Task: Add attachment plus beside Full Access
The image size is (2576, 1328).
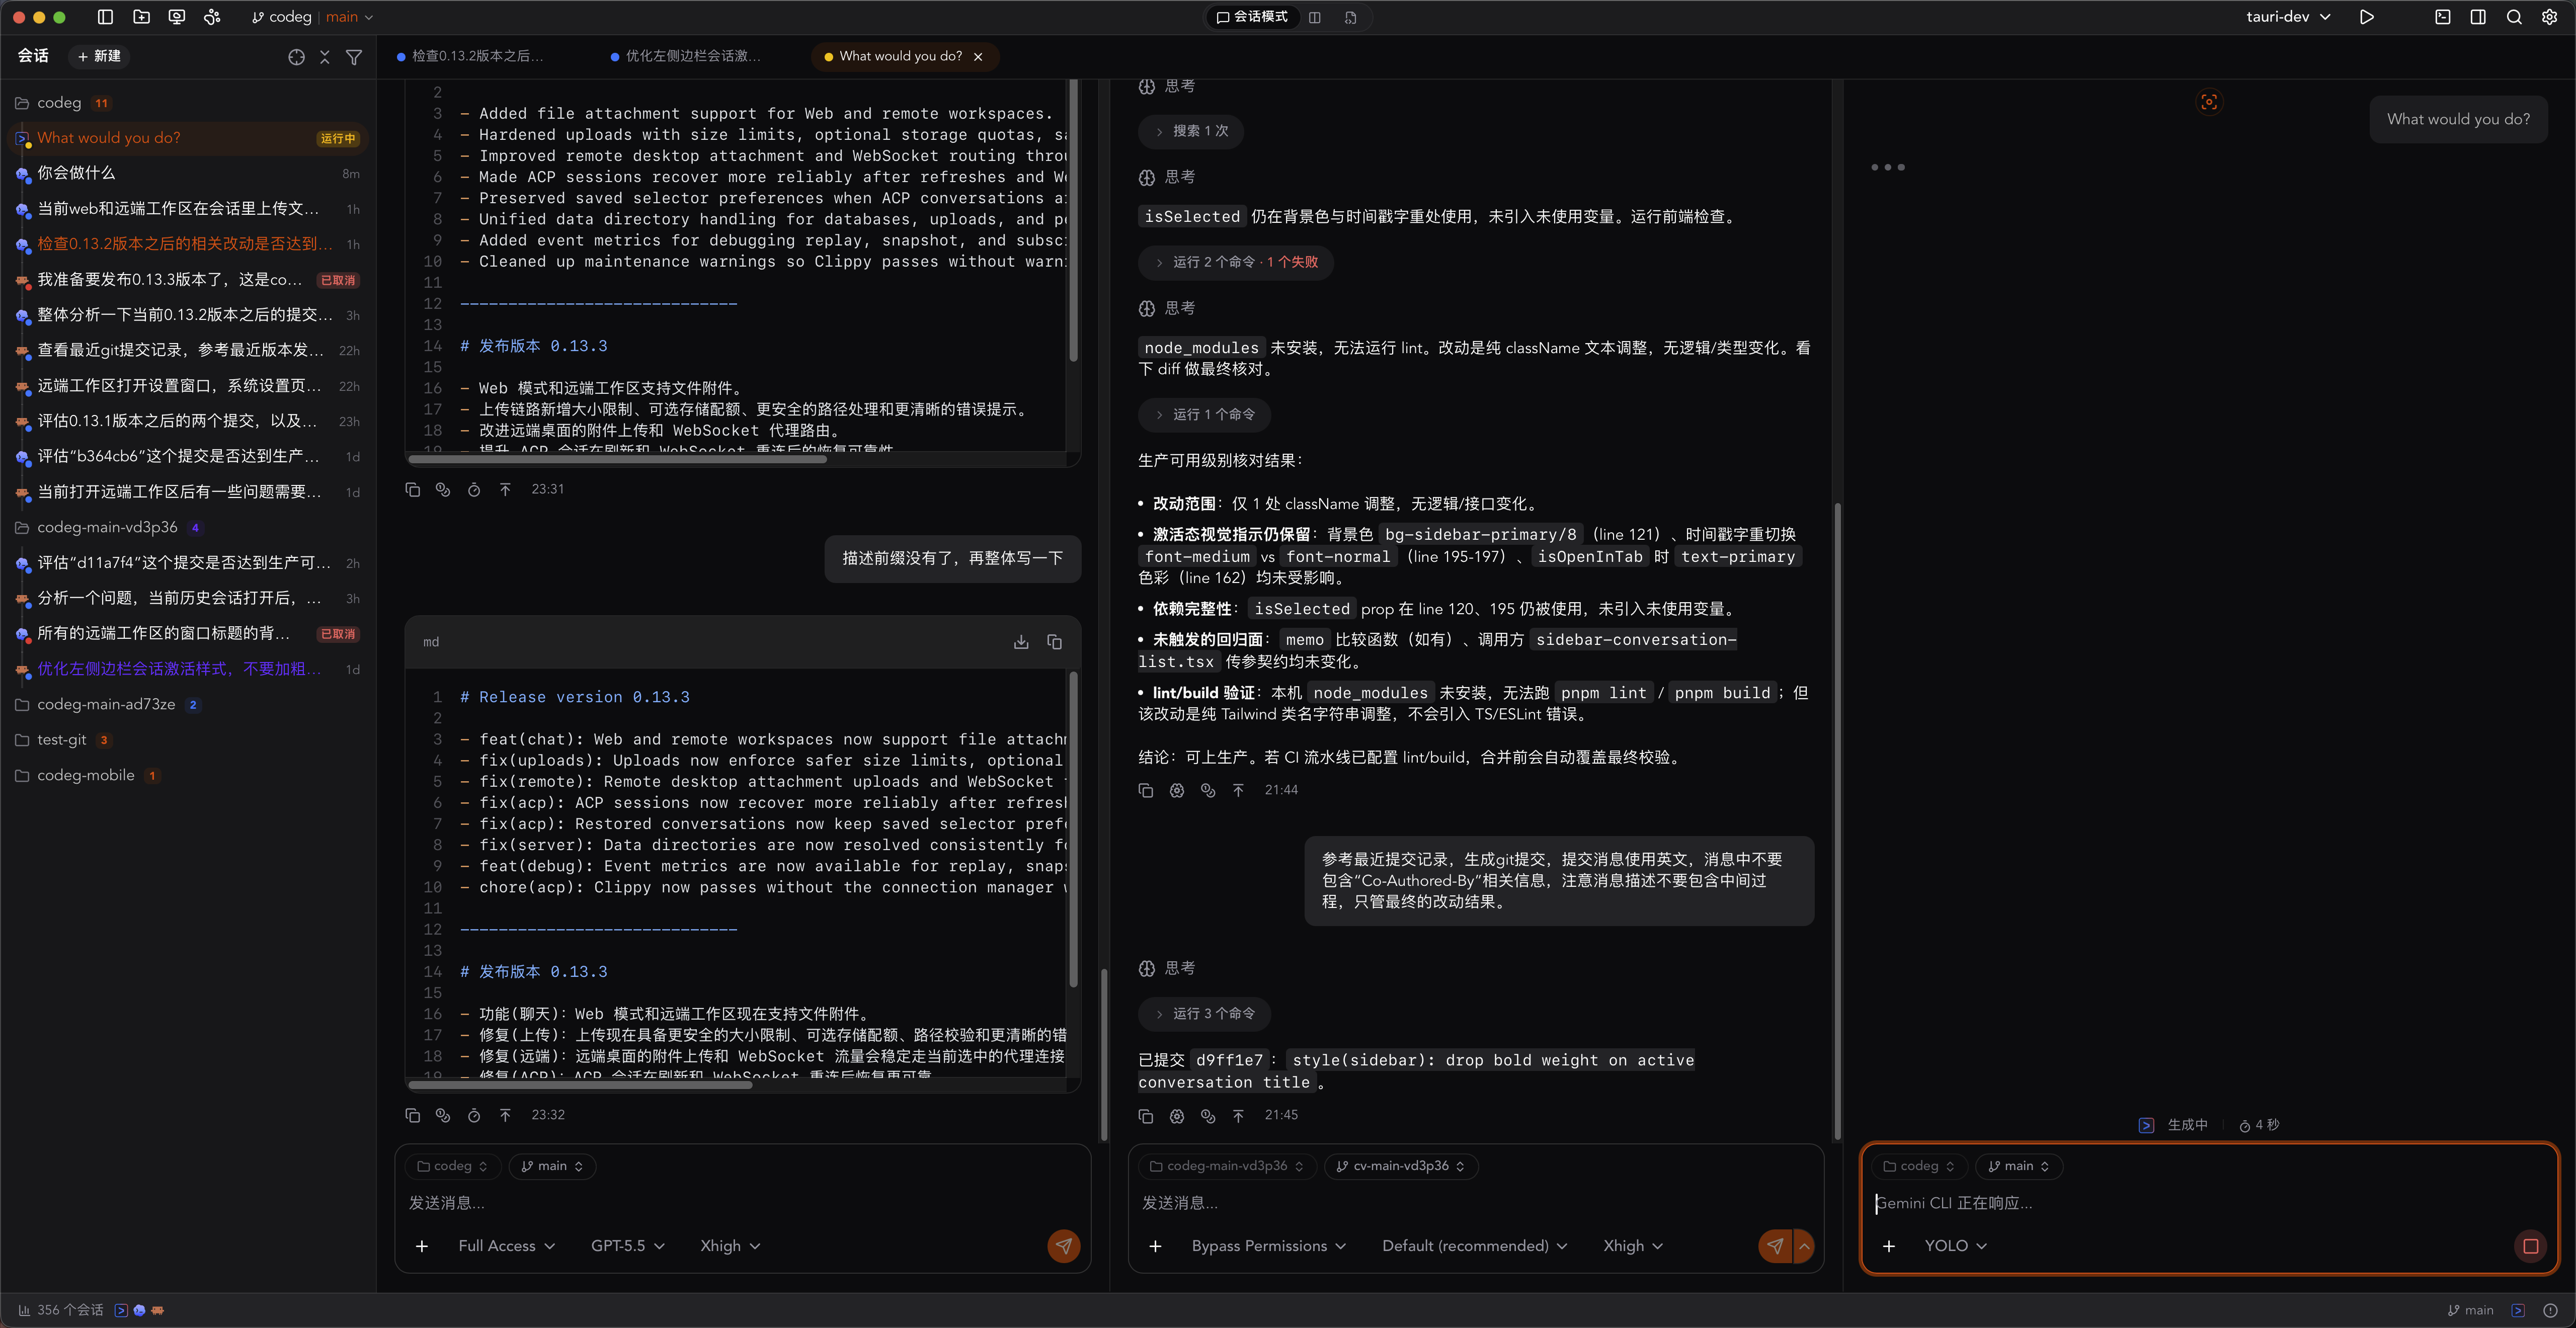Action: 422,1246
